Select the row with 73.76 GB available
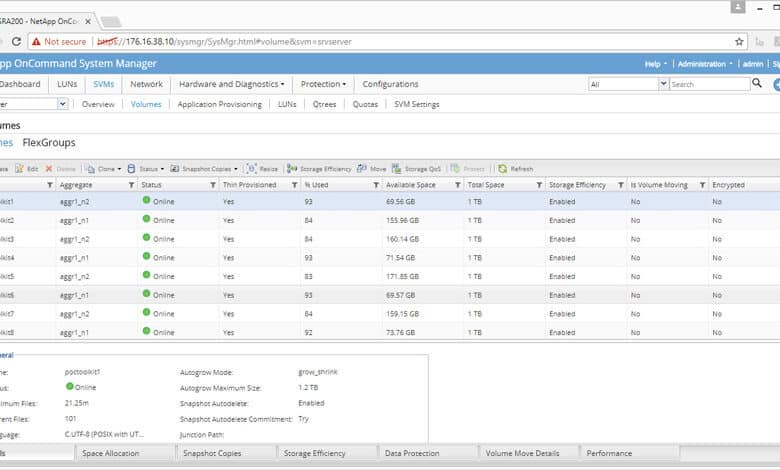 coord(390,332)
